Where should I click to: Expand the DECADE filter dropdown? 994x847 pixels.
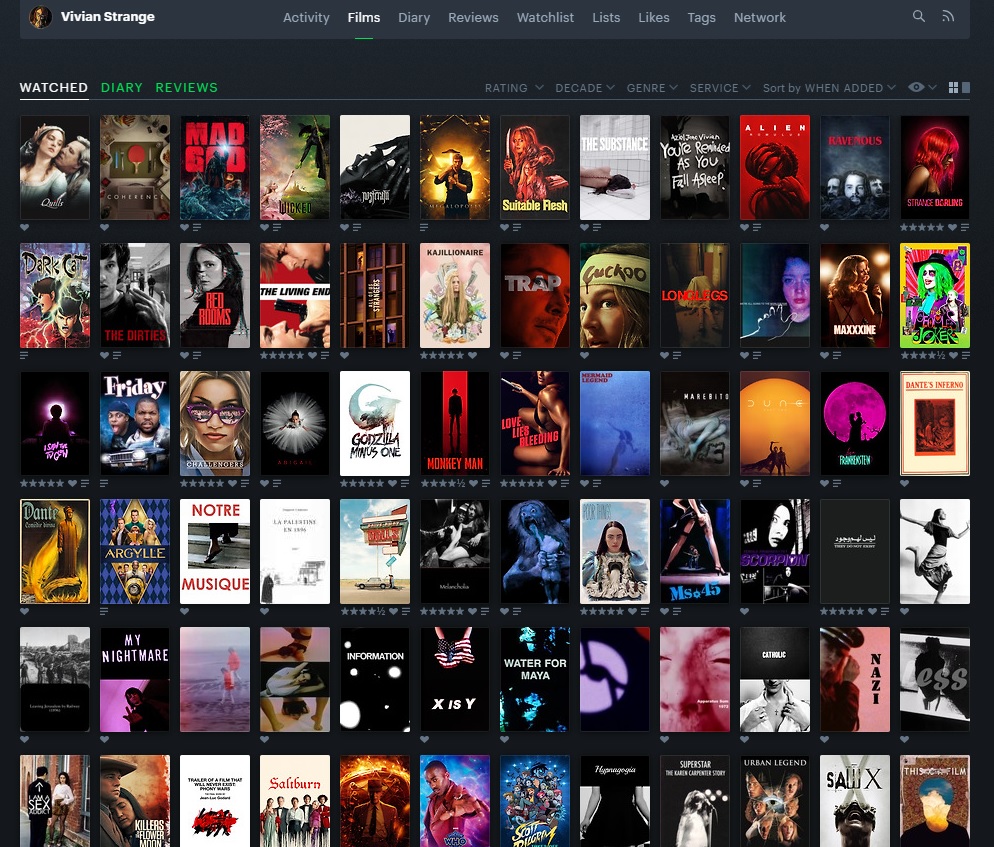coord(584,88)
